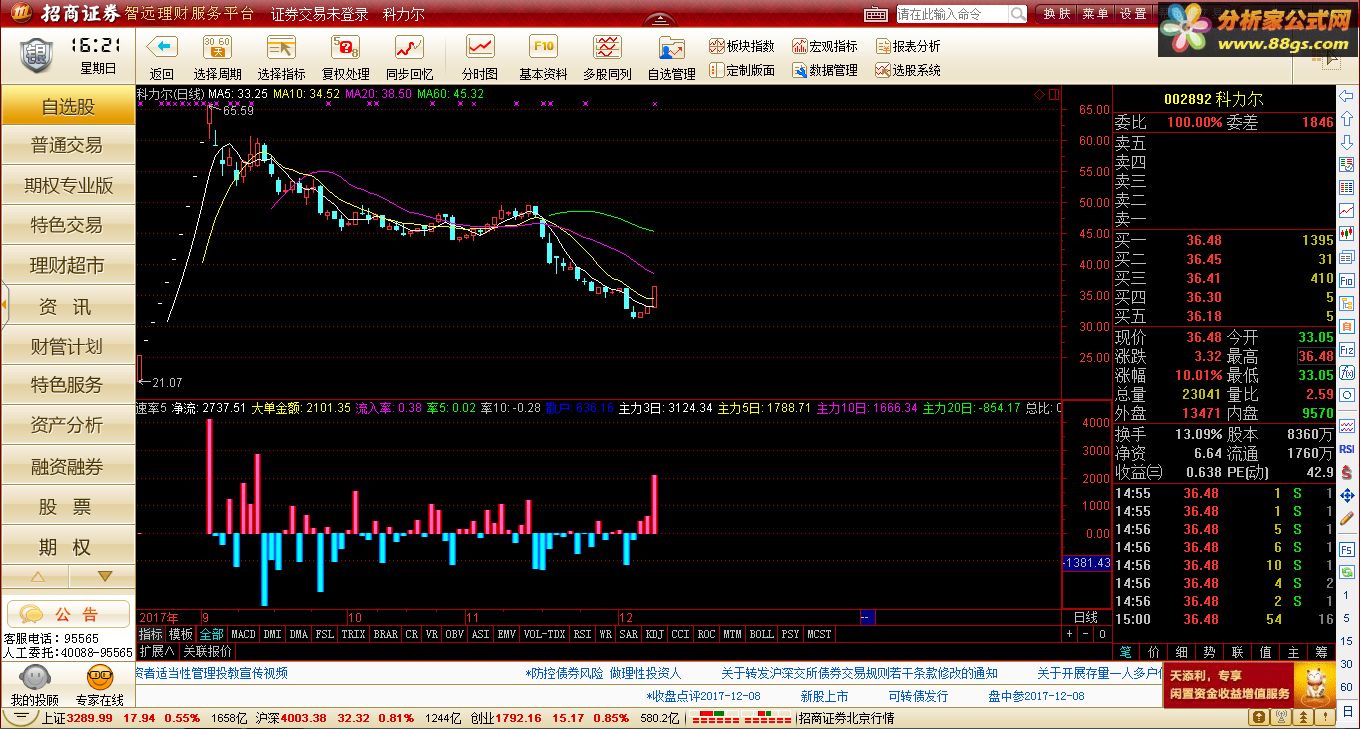The image size is (1360, 729).
Task: Click the lock safe logo icon
Action: [x=36, y=54]
